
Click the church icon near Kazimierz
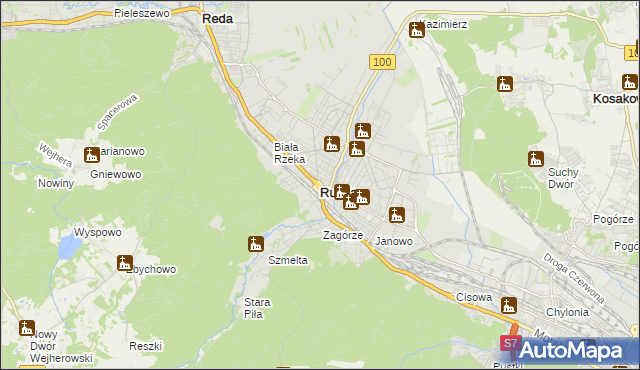tap(417, 30)
